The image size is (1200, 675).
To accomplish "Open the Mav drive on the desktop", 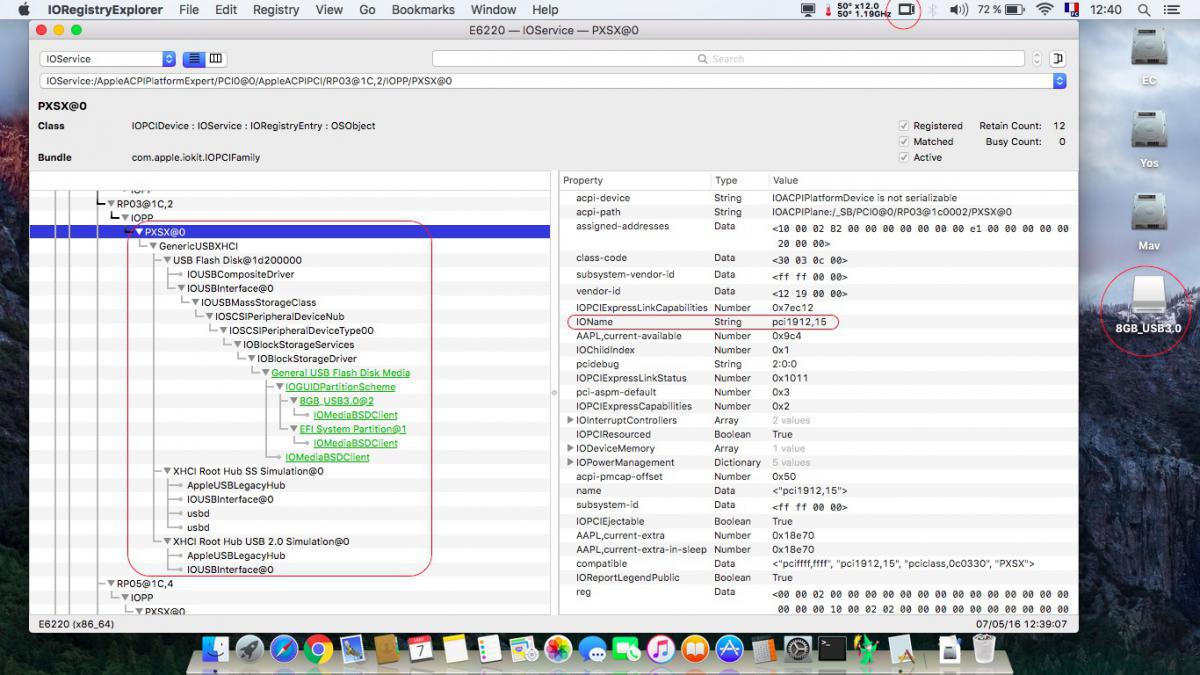I will point(1149,221).
